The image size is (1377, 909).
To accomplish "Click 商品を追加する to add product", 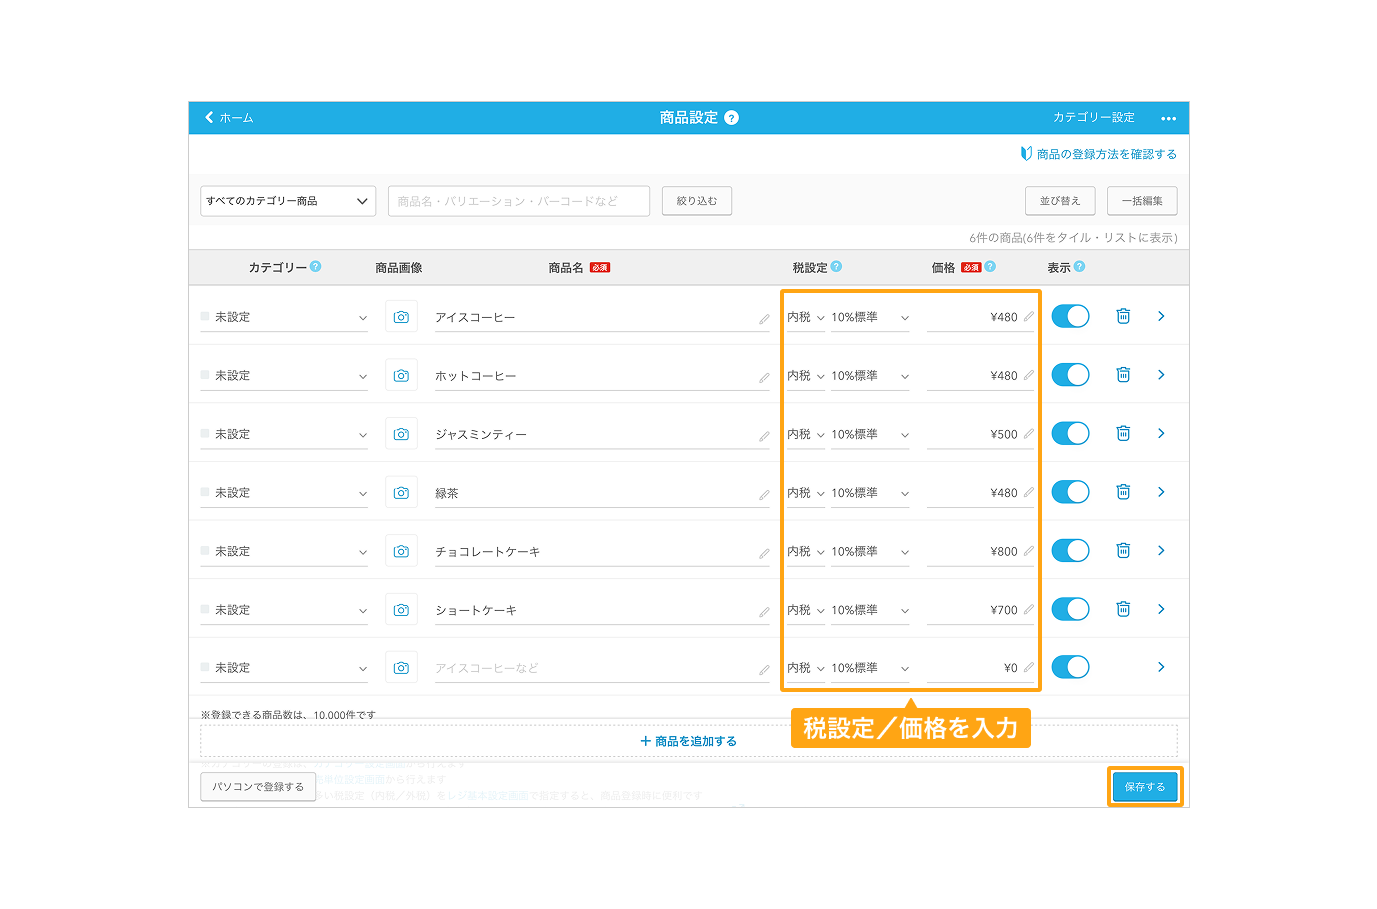I will pos(689,741).
